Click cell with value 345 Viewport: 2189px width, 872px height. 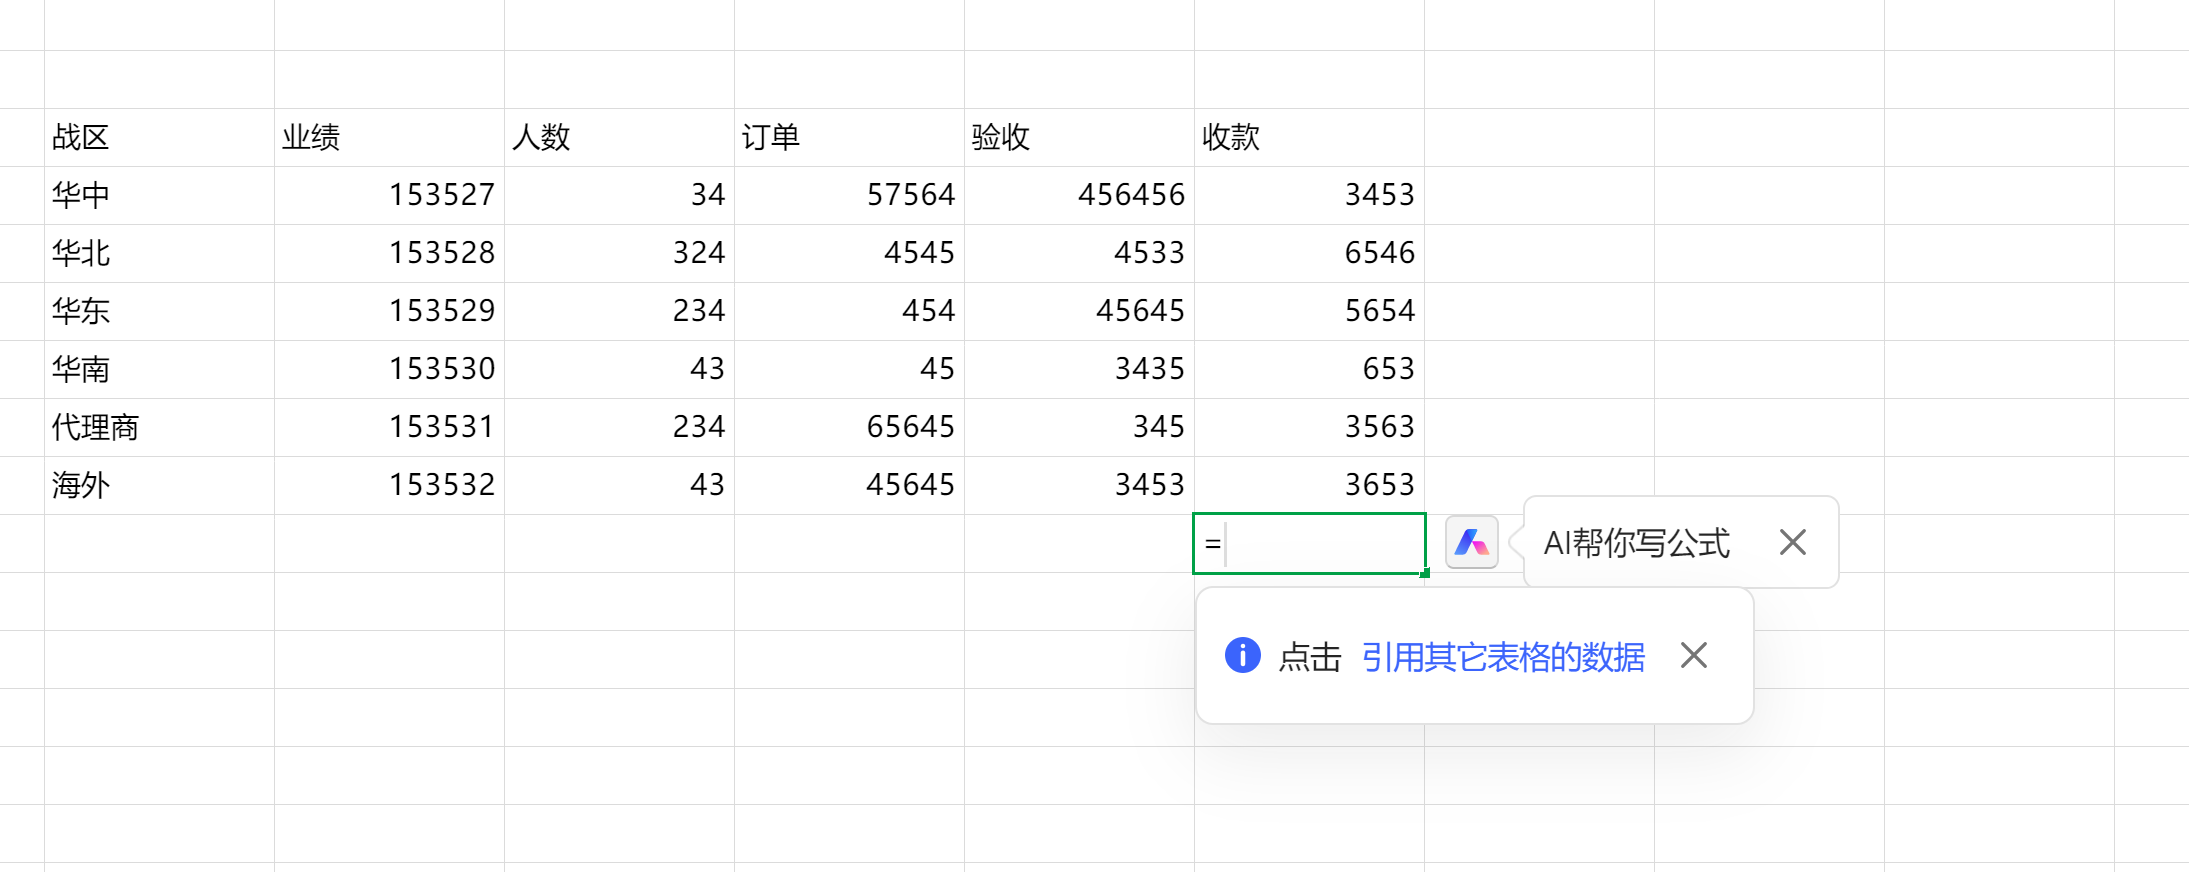tap(1079, 427)
